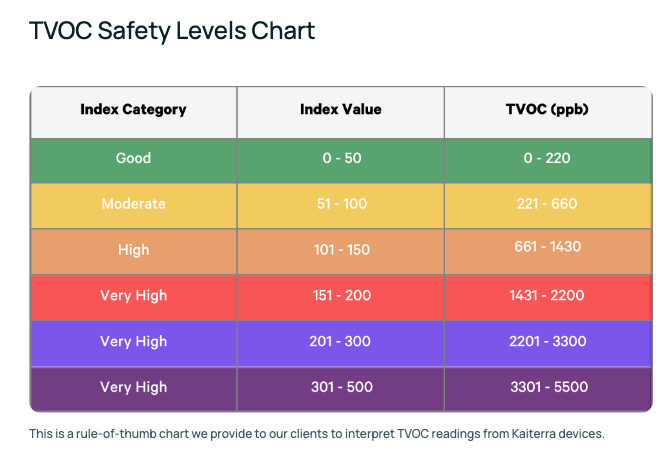This screenshot has width=670, height=453.
Task: Click the TVOC 1431 - 2200 cell
Action: click(548, 297)
